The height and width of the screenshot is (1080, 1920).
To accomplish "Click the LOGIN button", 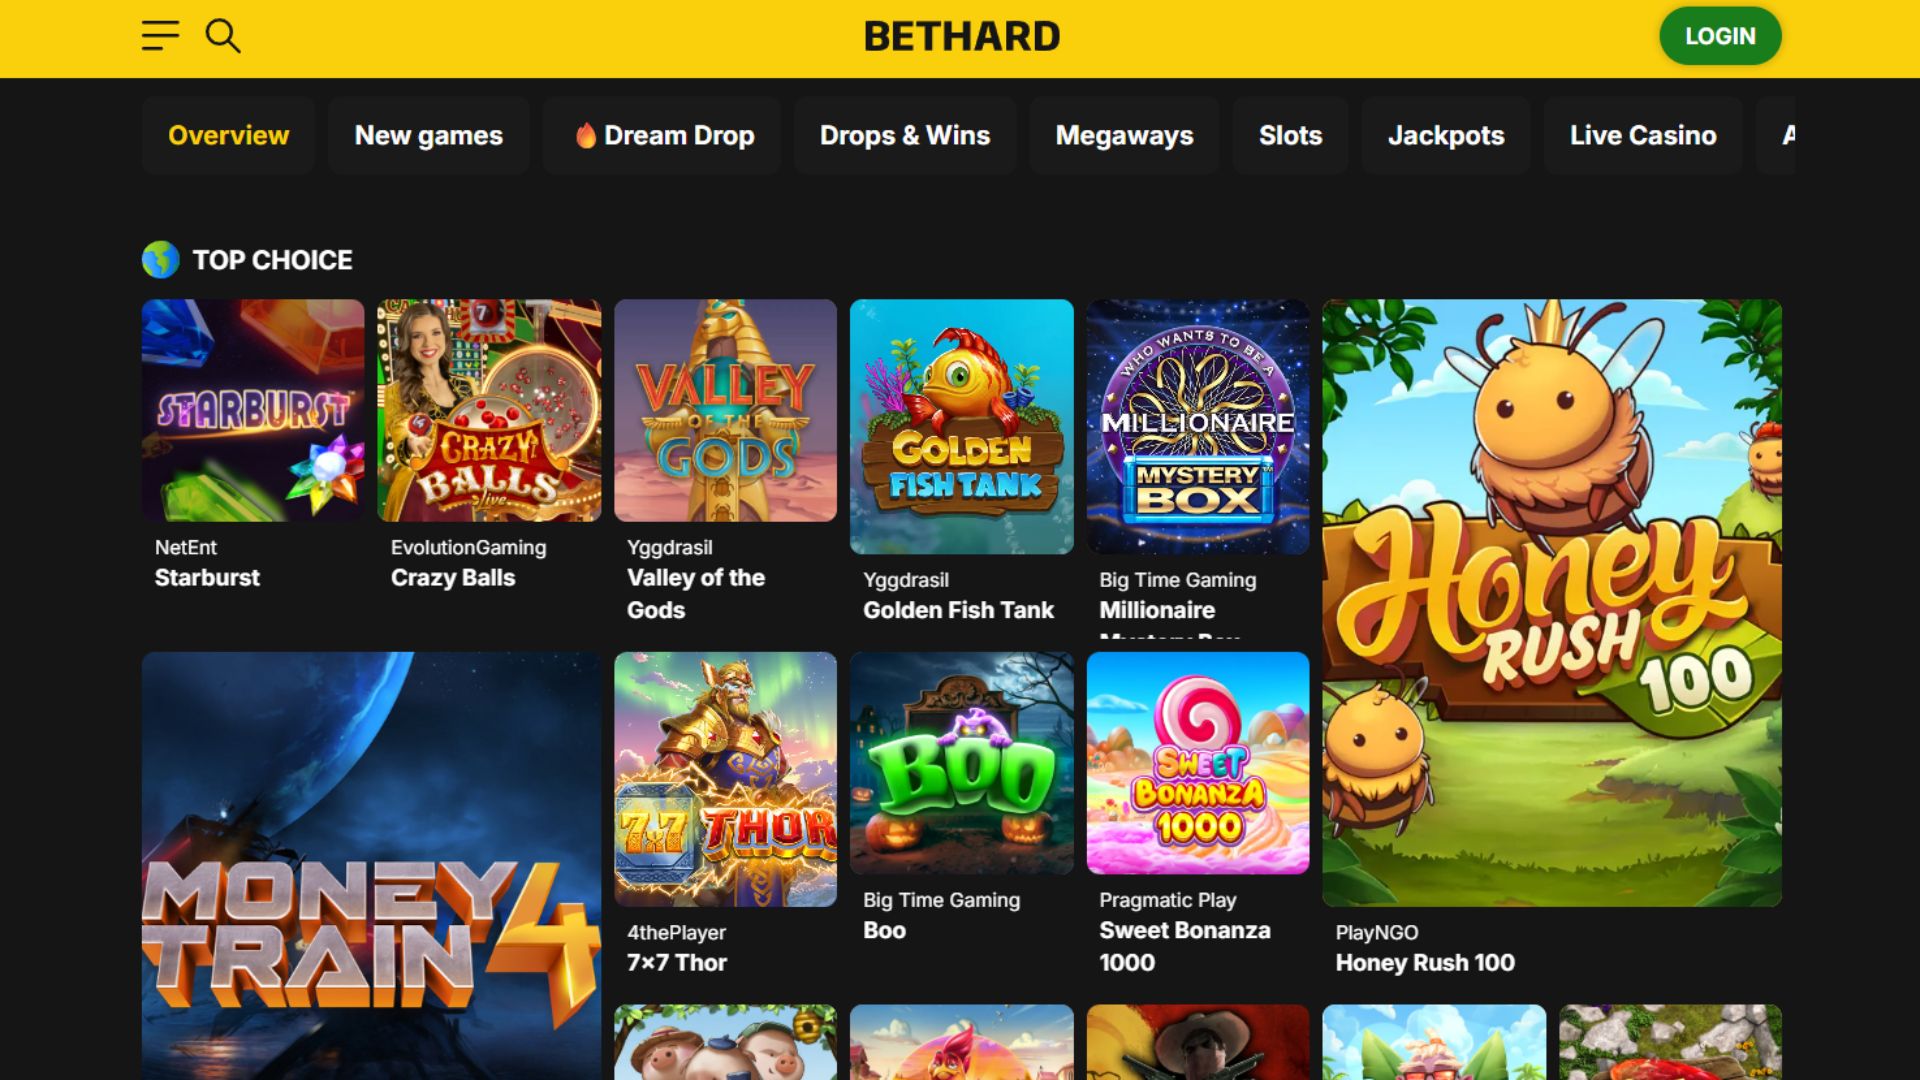I will 1720,36.
